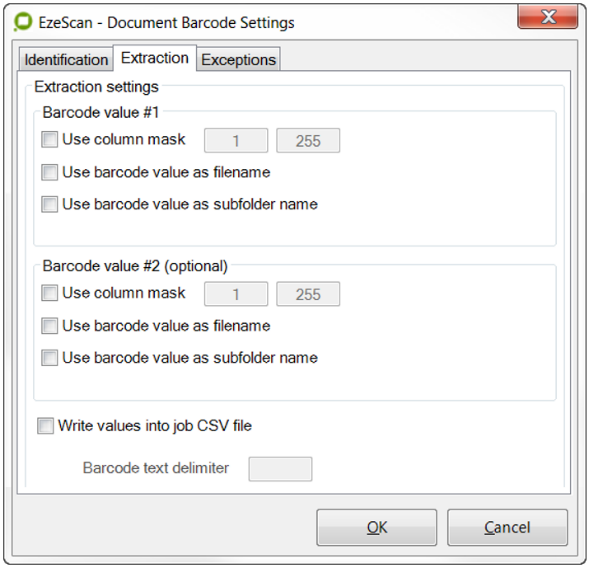Click Barcode #2 column mask start field showing 1
Screen dimensions: 589x568
point(236,294)
